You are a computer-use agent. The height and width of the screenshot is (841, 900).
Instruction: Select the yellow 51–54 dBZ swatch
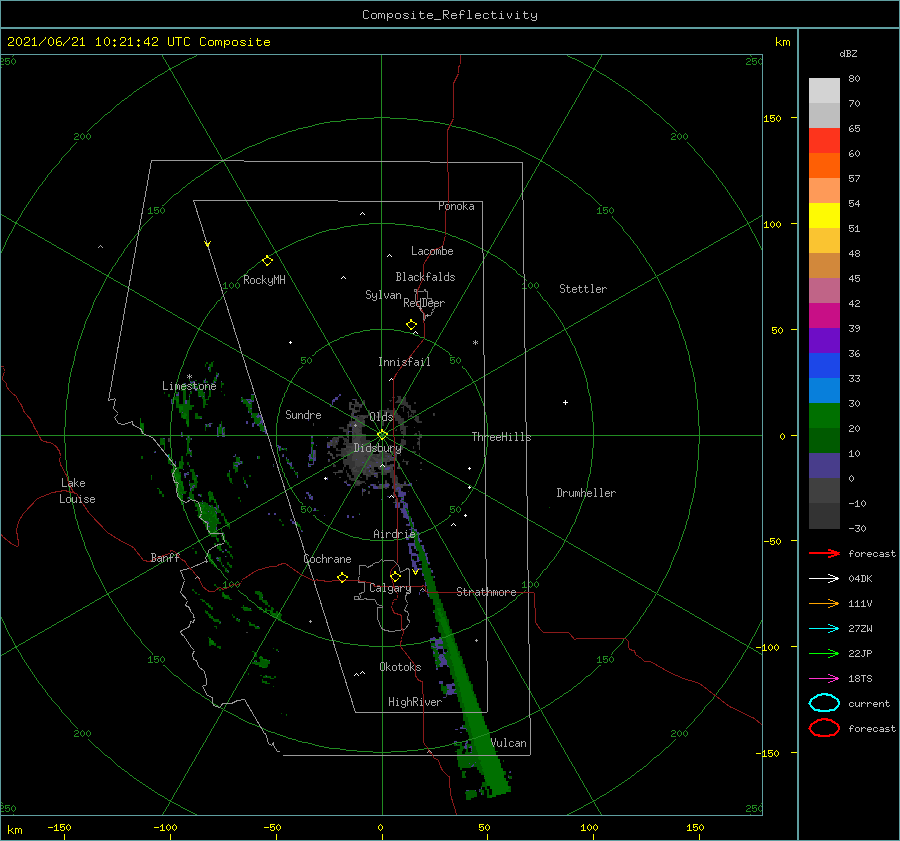pyautogui.click(x=824, y=215)
